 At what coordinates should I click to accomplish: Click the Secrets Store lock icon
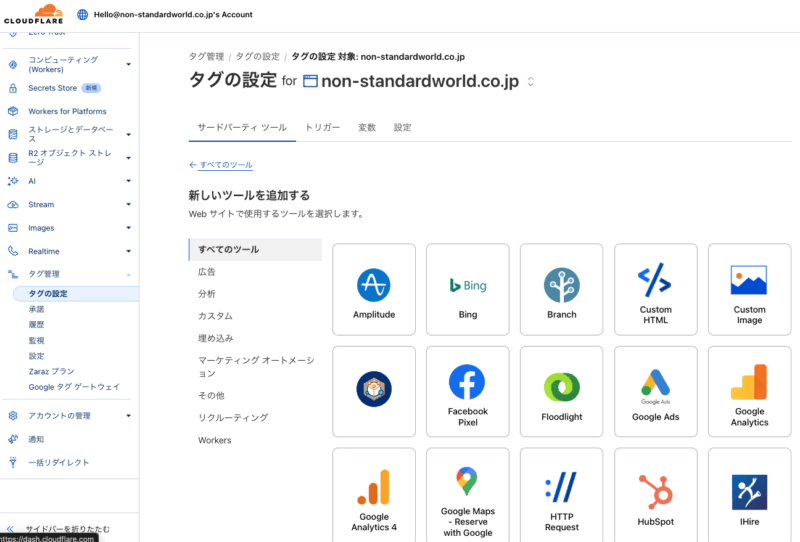[13, 88]
